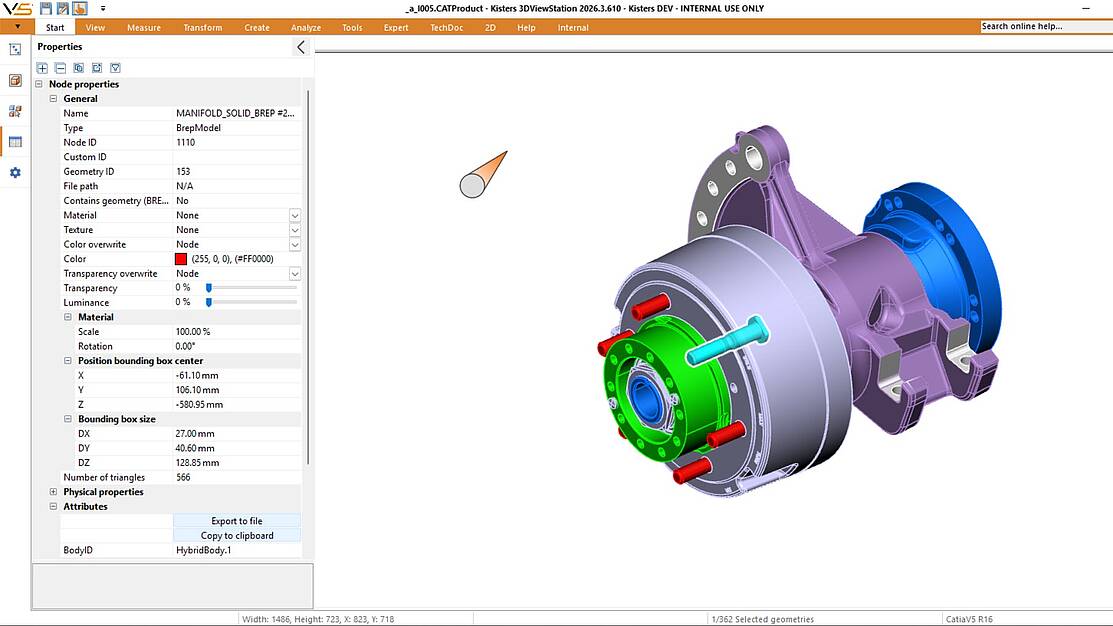Open the selection sets sidebar icon
This screenshot has width=1113, height=626.
15,111
